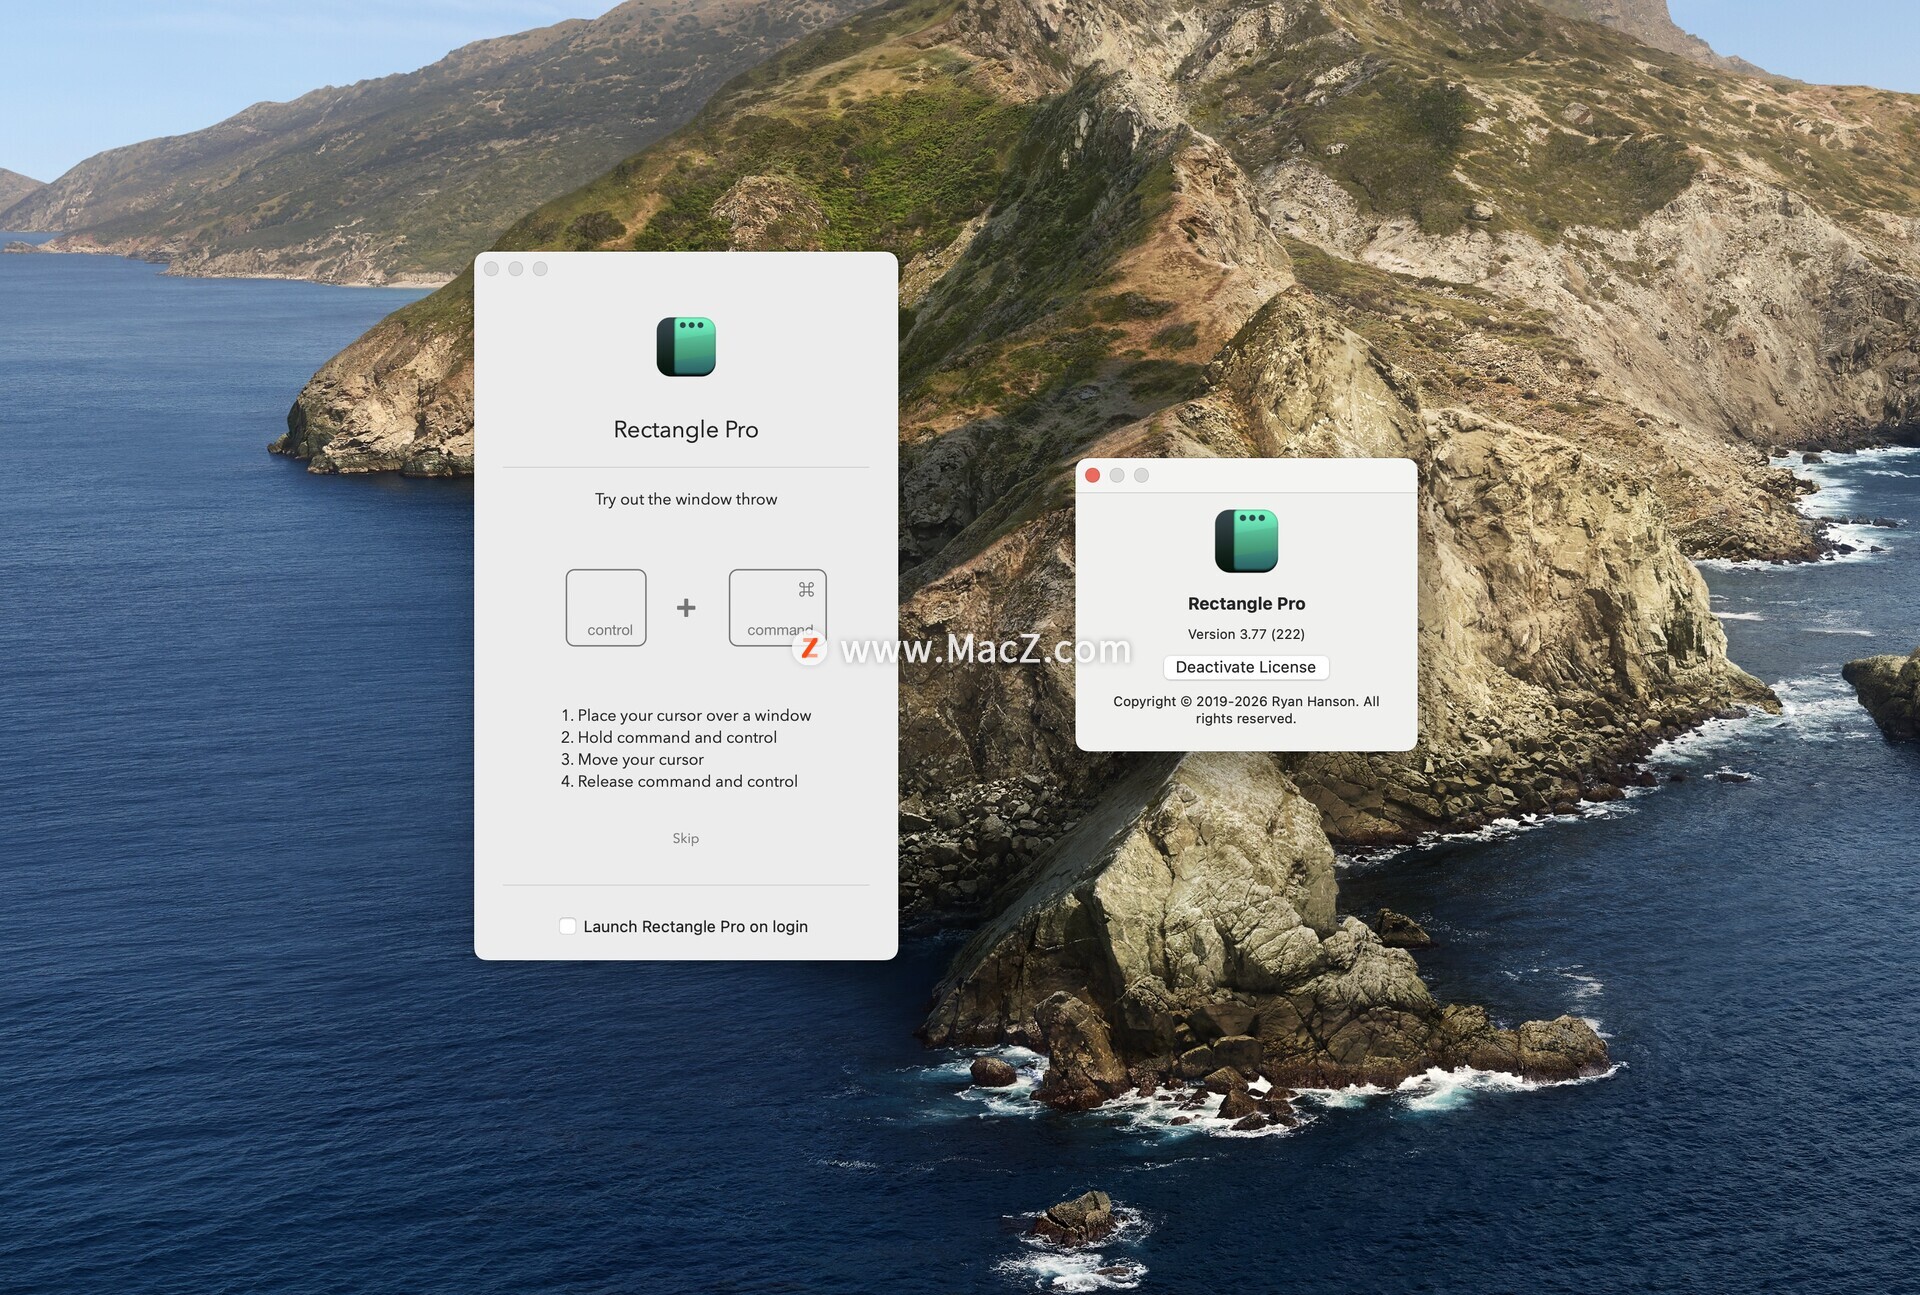Viewport: 1920px width, 1295px height.
Task: Deactivate the Rectangle Pro license
Action: (x=1246, y=667)
